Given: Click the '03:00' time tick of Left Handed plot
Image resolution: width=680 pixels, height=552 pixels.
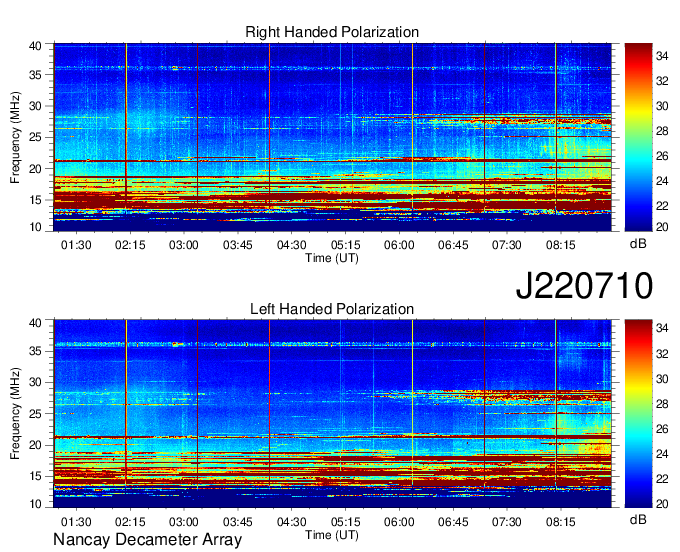Looking at the screenshot, I should [183, 522].
